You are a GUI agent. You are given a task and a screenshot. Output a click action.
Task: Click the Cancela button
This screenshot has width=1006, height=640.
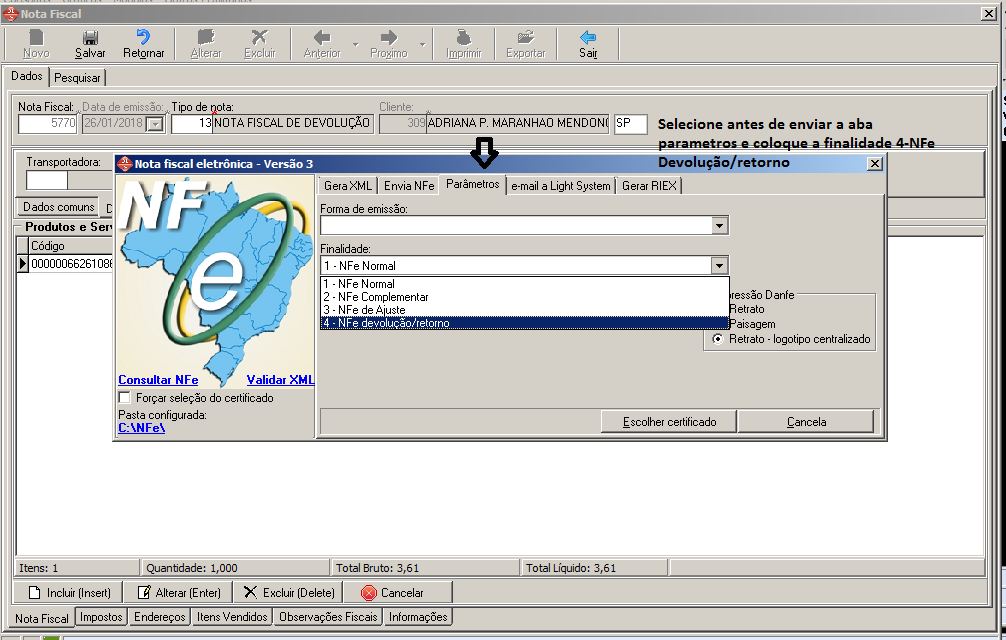[x=806, y=422]
